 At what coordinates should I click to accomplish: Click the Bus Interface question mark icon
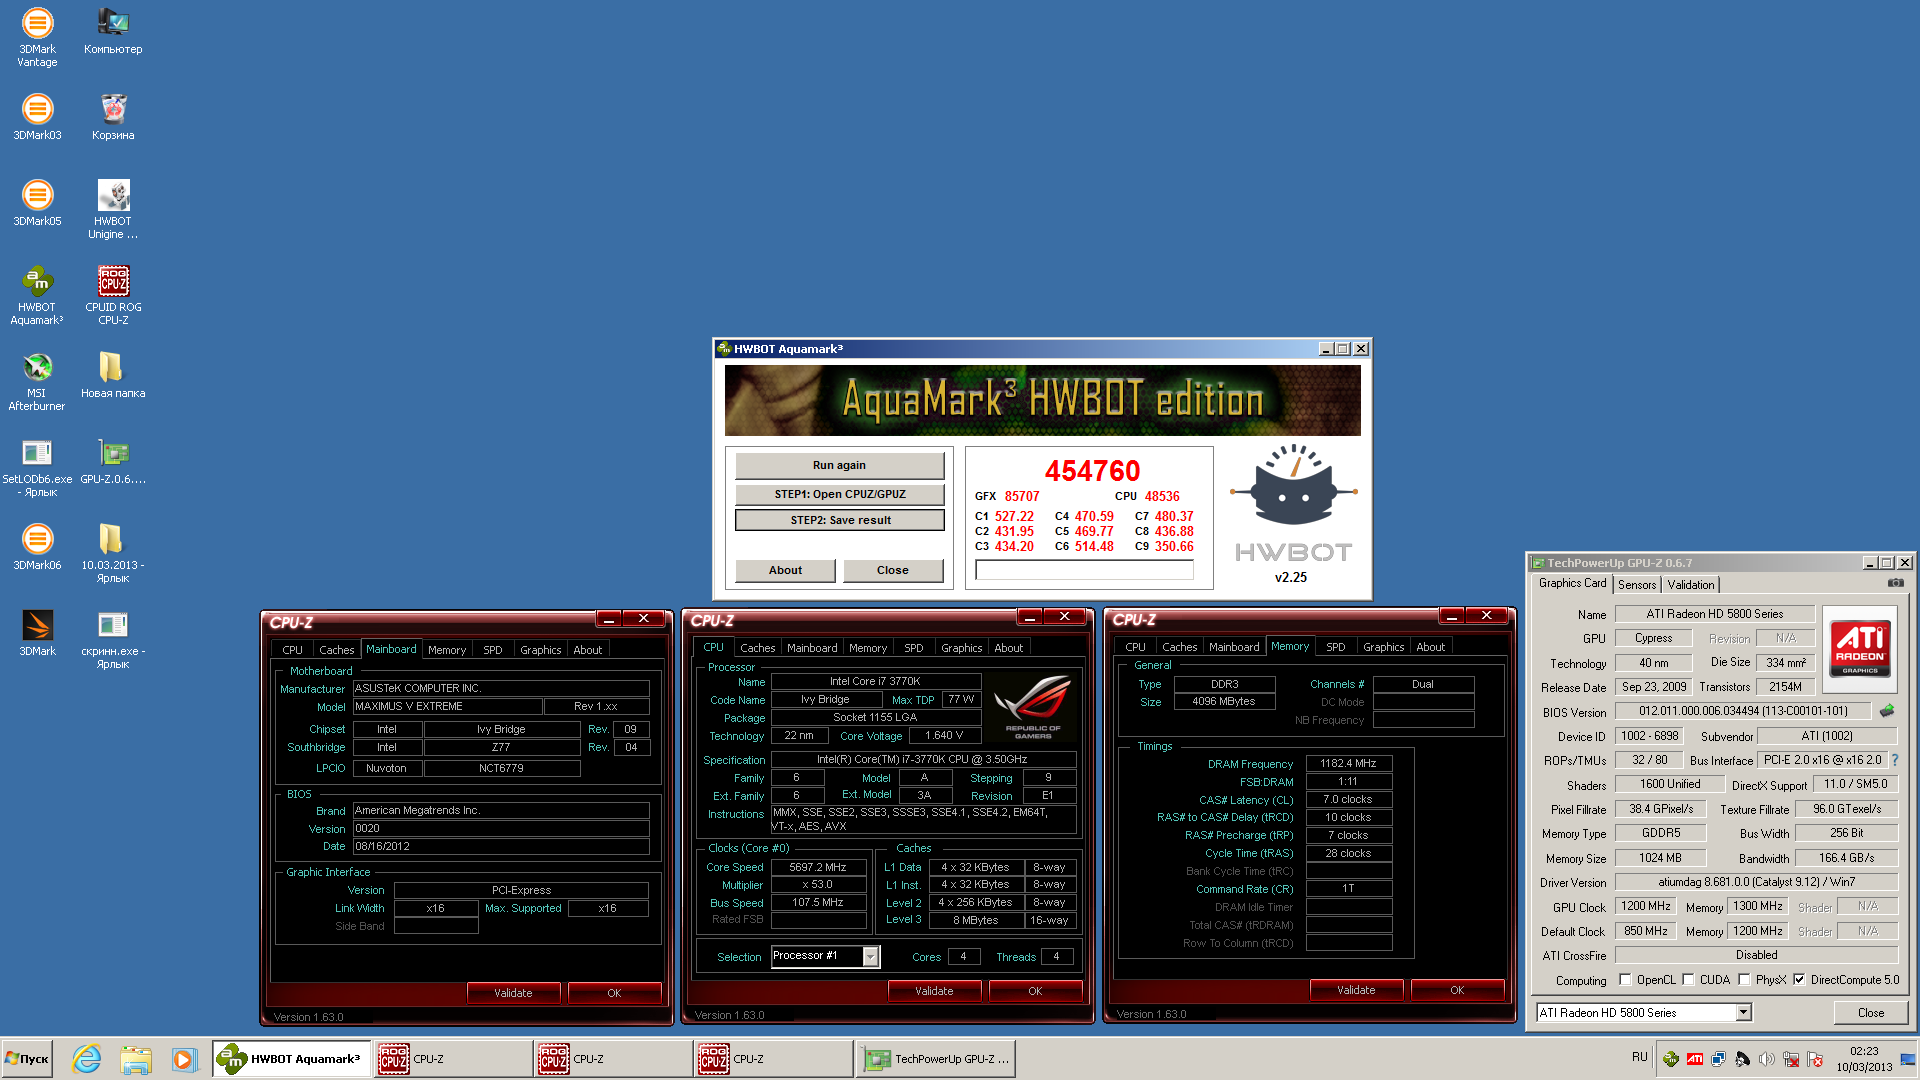pyautogui.click(x=1894, y=760)
